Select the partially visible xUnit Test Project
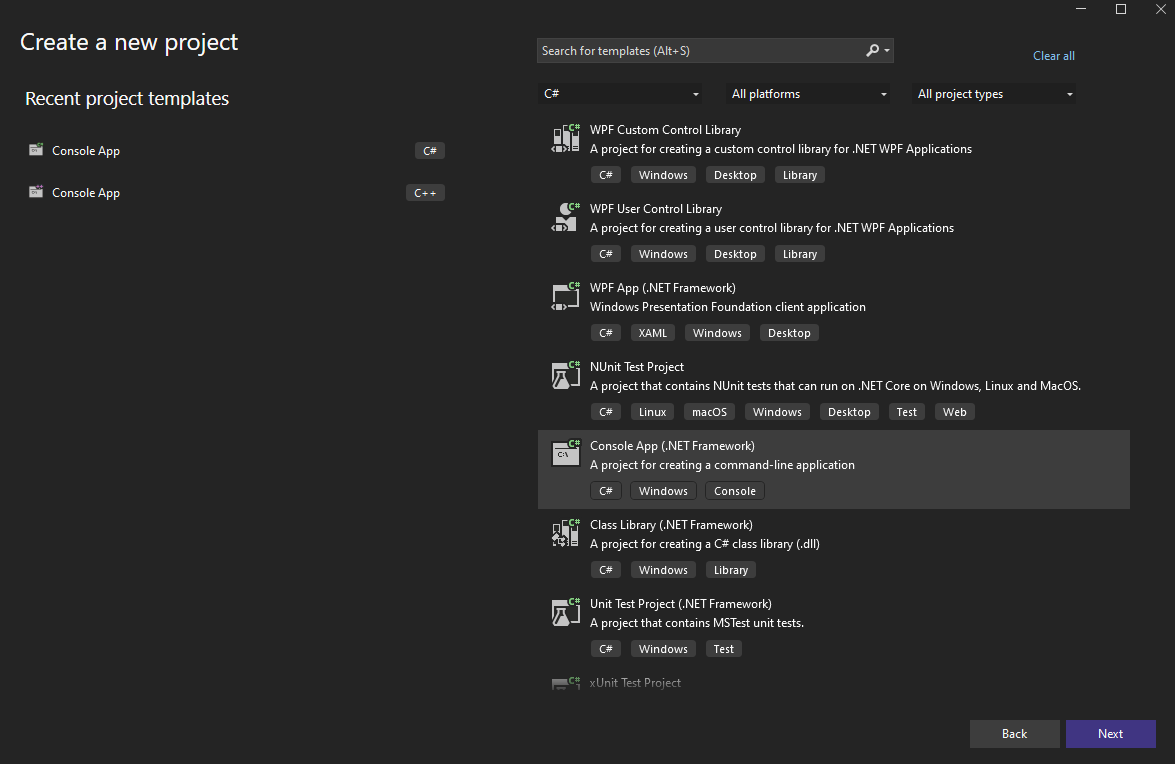This screenshot has width=1175, height=764. [x=635, y=683]
